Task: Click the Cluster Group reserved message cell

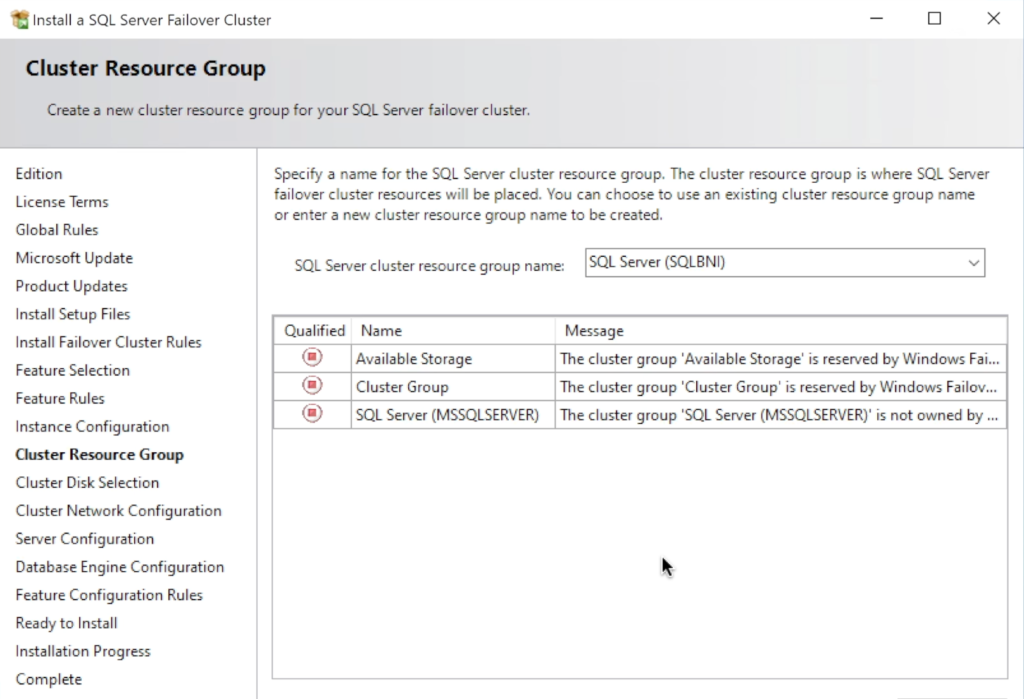Action: point(781,387)
